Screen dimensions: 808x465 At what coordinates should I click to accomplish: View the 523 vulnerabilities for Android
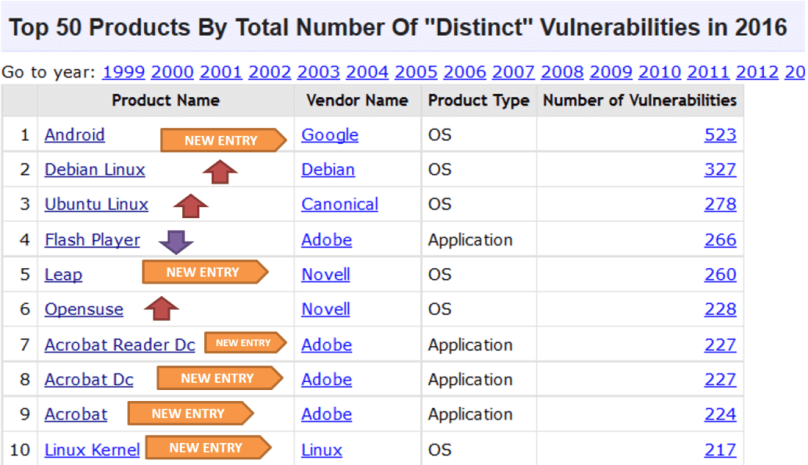point(720,135)
